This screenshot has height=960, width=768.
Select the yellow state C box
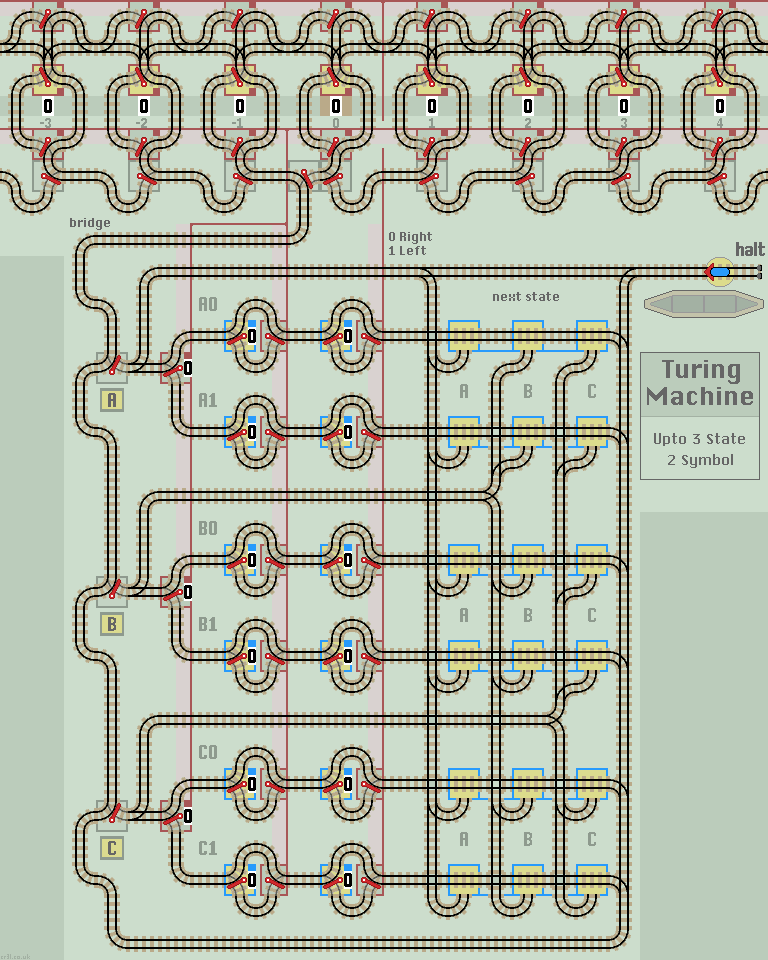pyautogui.click(x=112, y=849)
